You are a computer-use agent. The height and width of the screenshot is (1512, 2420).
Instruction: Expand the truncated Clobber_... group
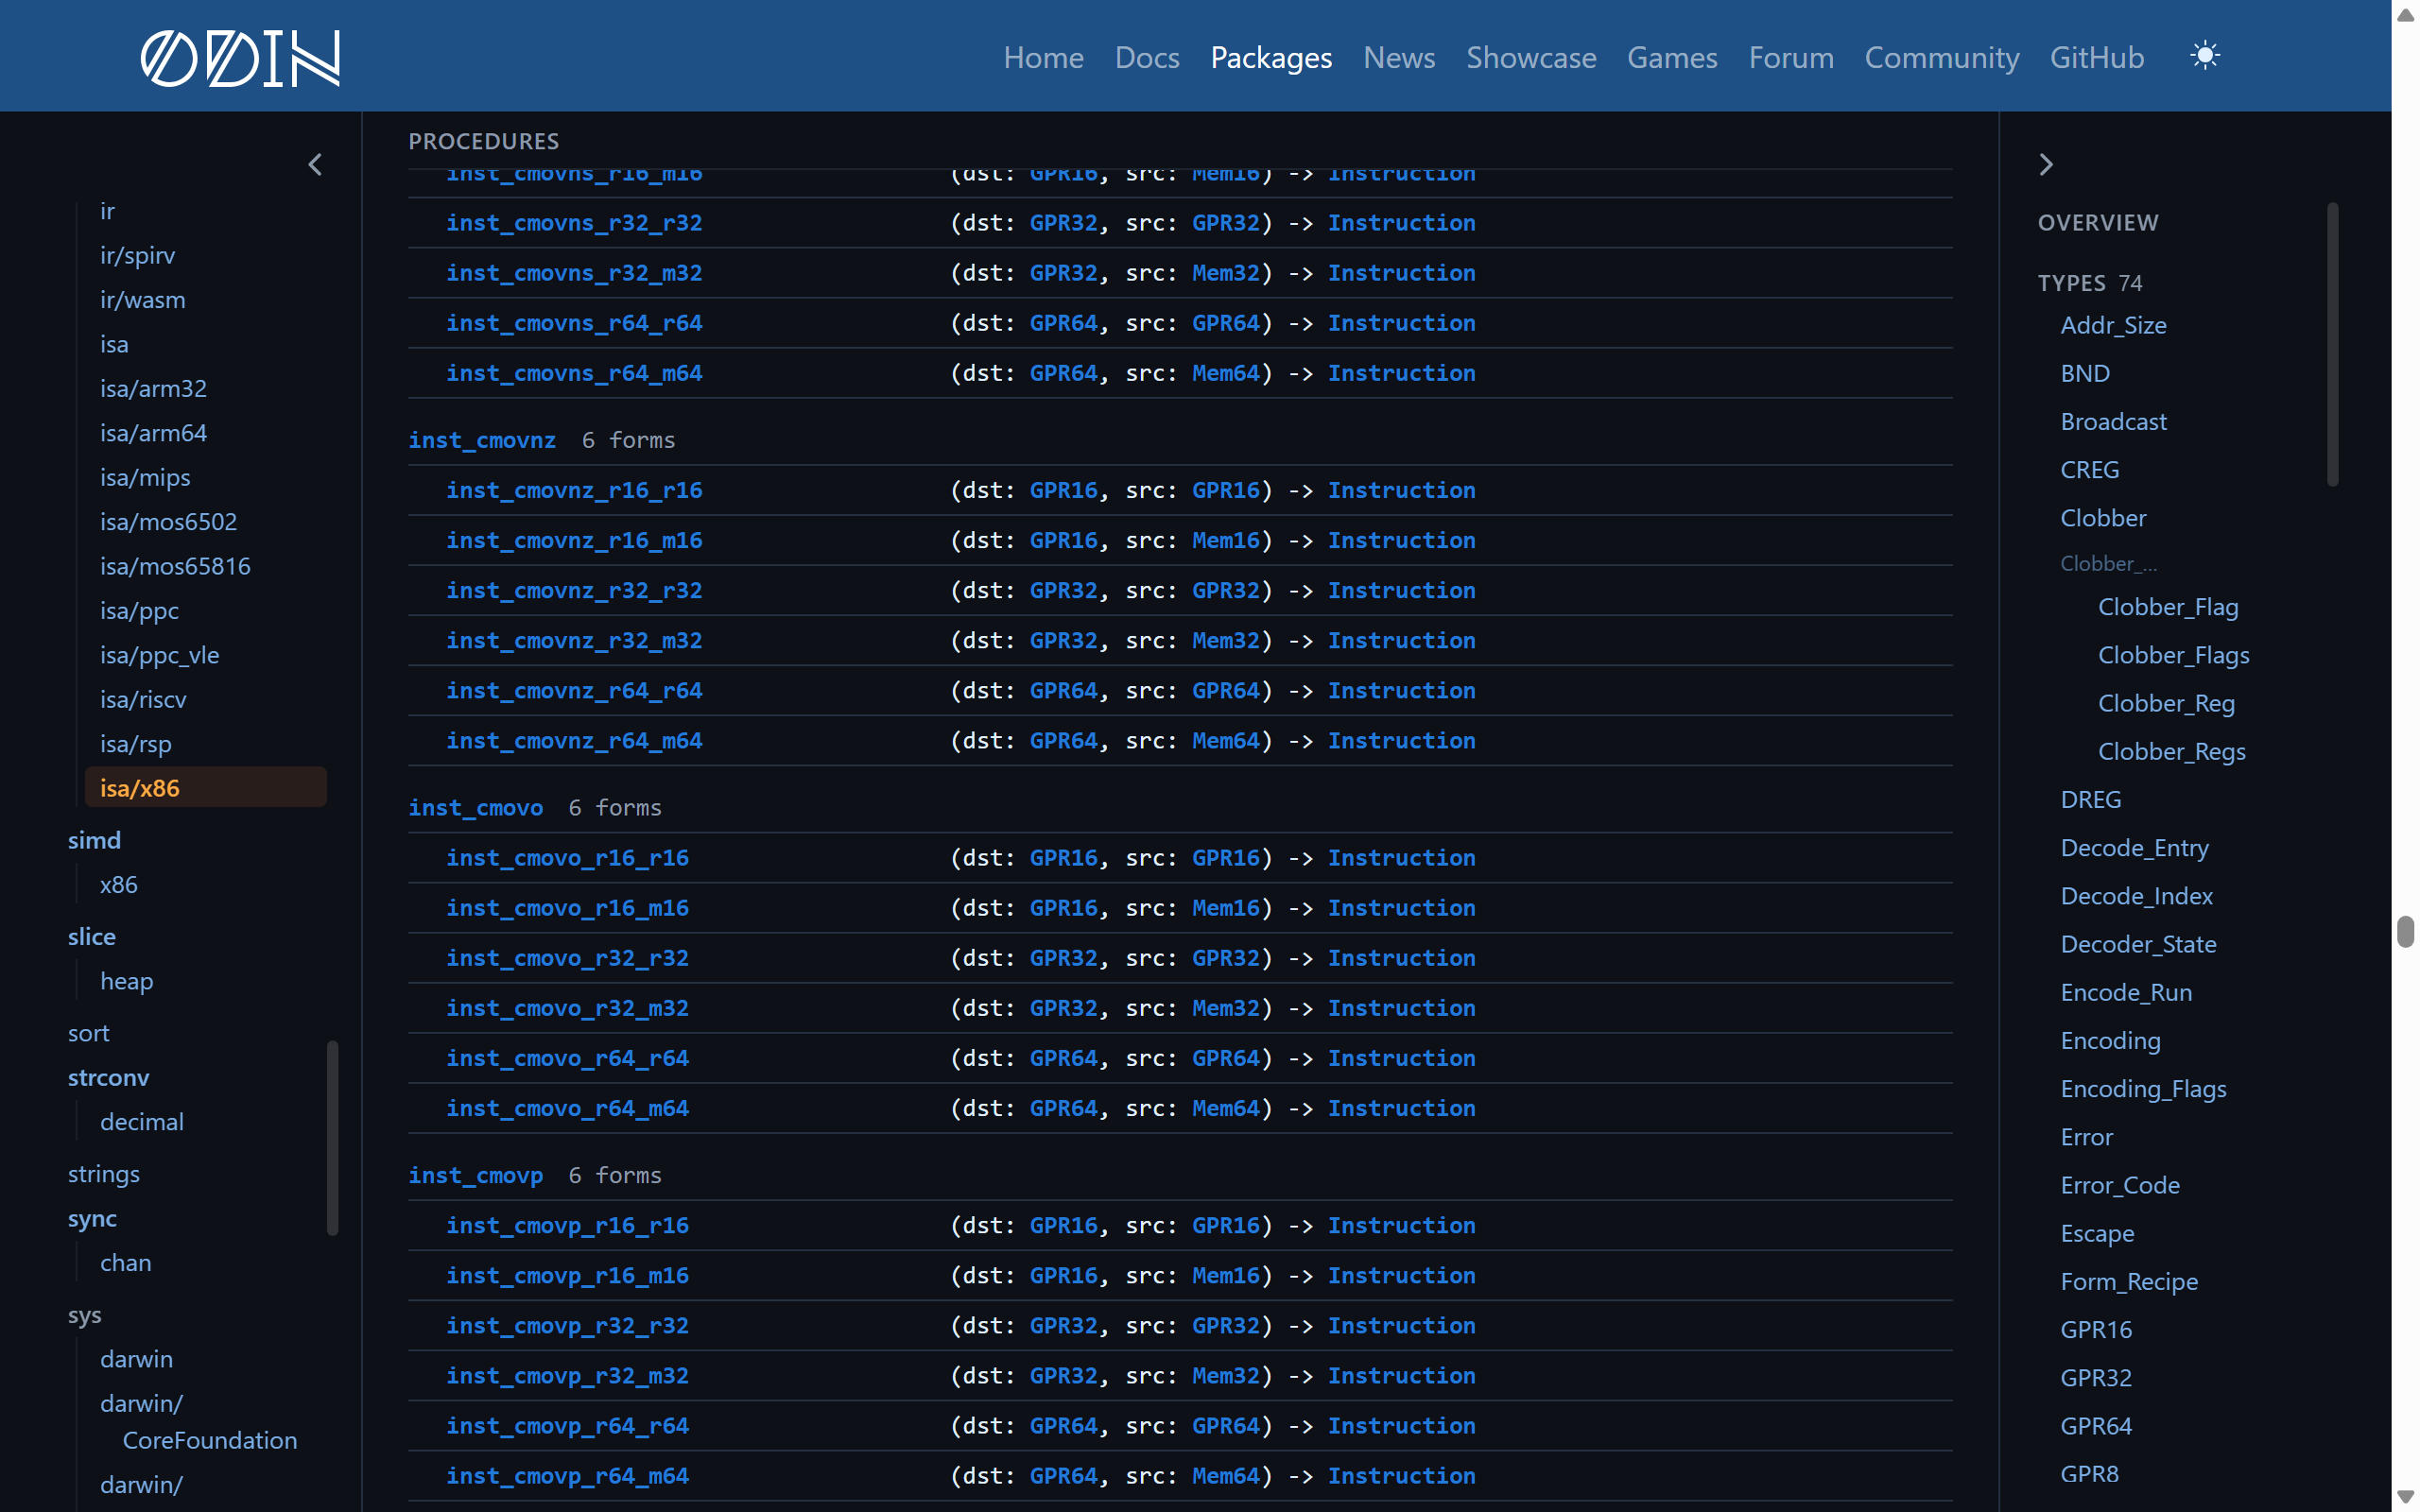pyautogui.click(x=2108, y=564)
